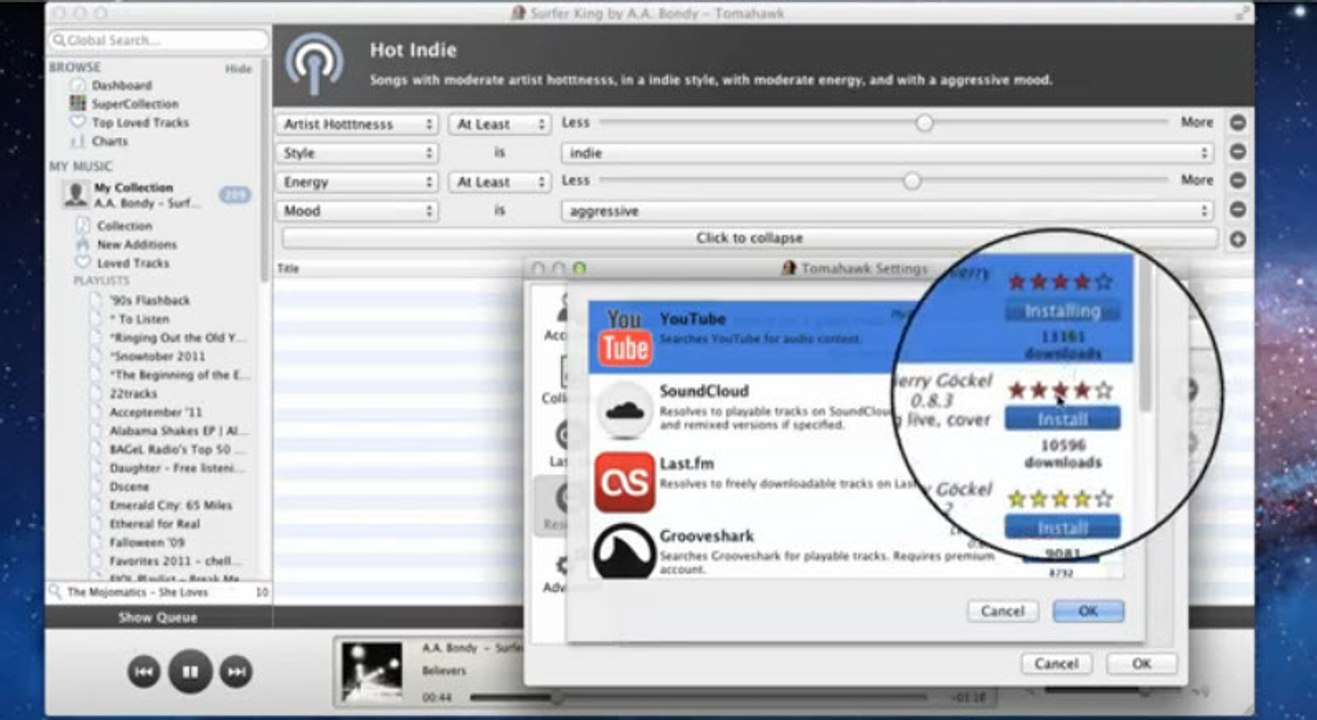This screenshot has height=720, width=1317.
Task: Select the My Collection avatar icon
Action: click(75, 194)
